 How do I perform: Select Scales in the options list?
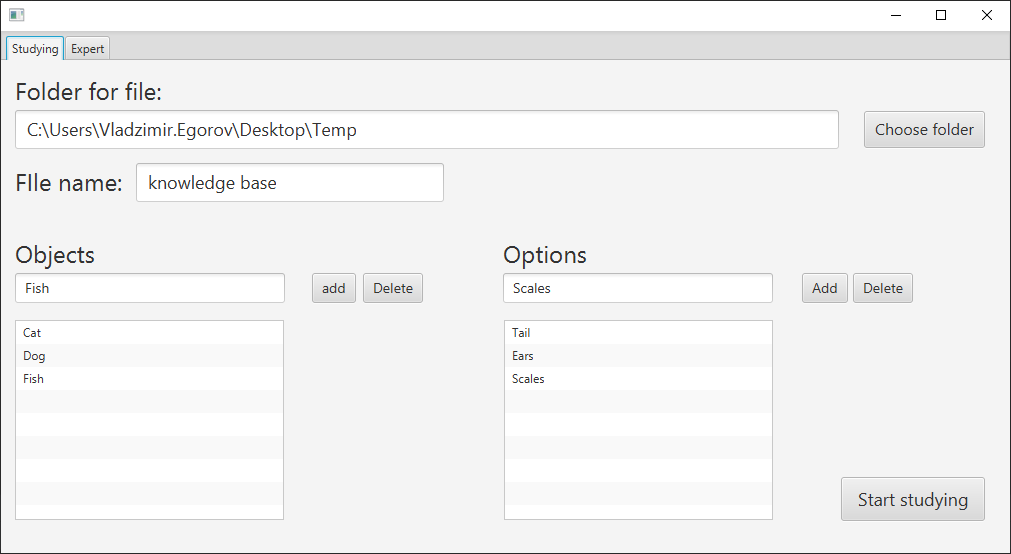tap(638, 379)
